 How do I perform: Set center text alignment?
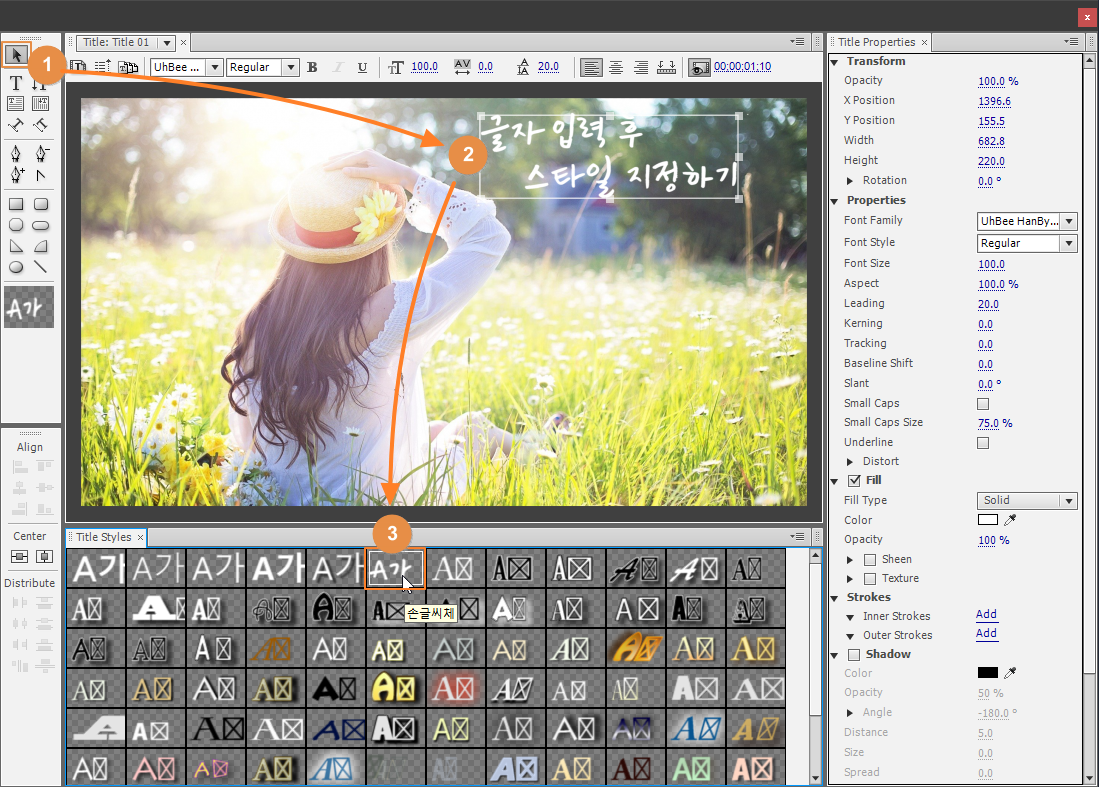pos(616,67)
